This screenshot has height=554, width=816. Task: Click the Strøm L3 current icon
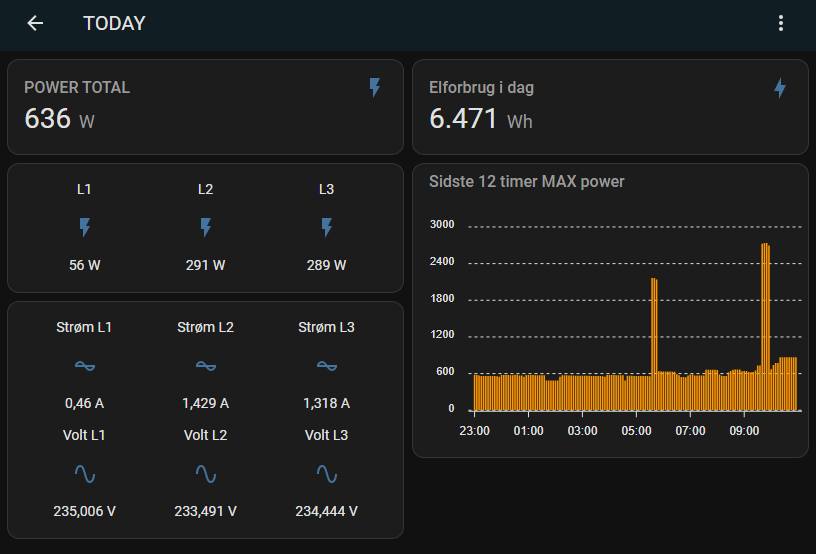pyautogui.click(x=326, y=366)
